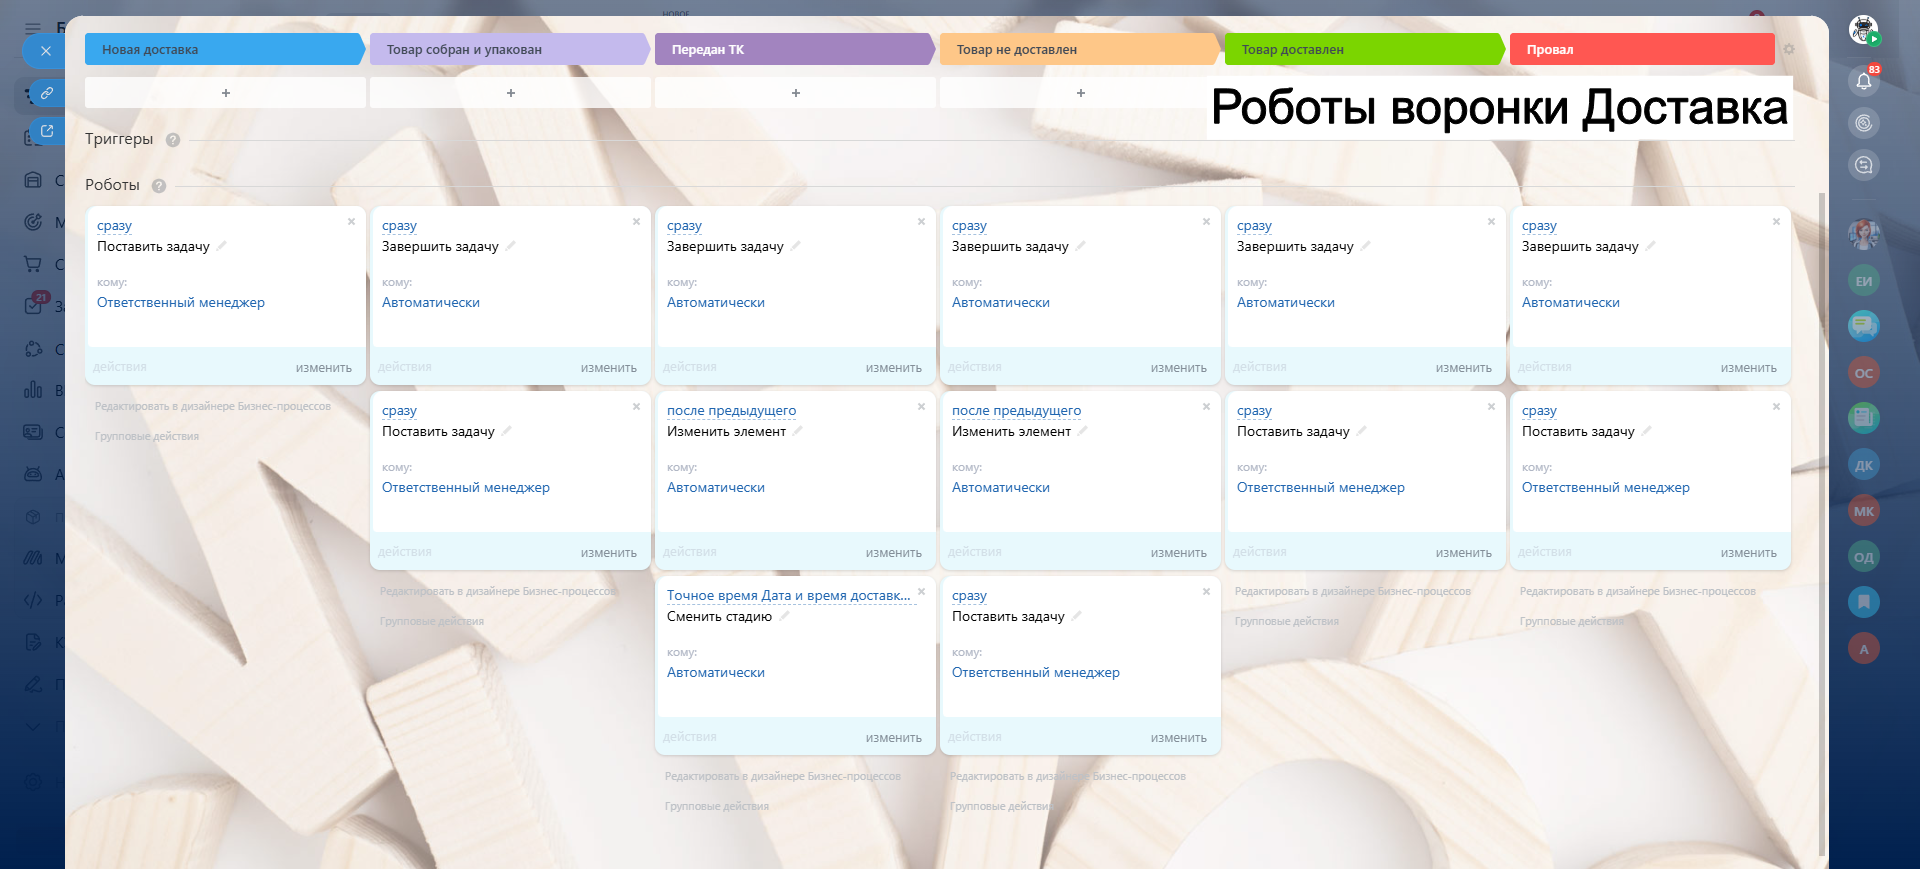This screenshot has width=1920, height=869.
Task: Open the ОС contact avatar
Action: pyautogui.click(x=1864, y=373)
